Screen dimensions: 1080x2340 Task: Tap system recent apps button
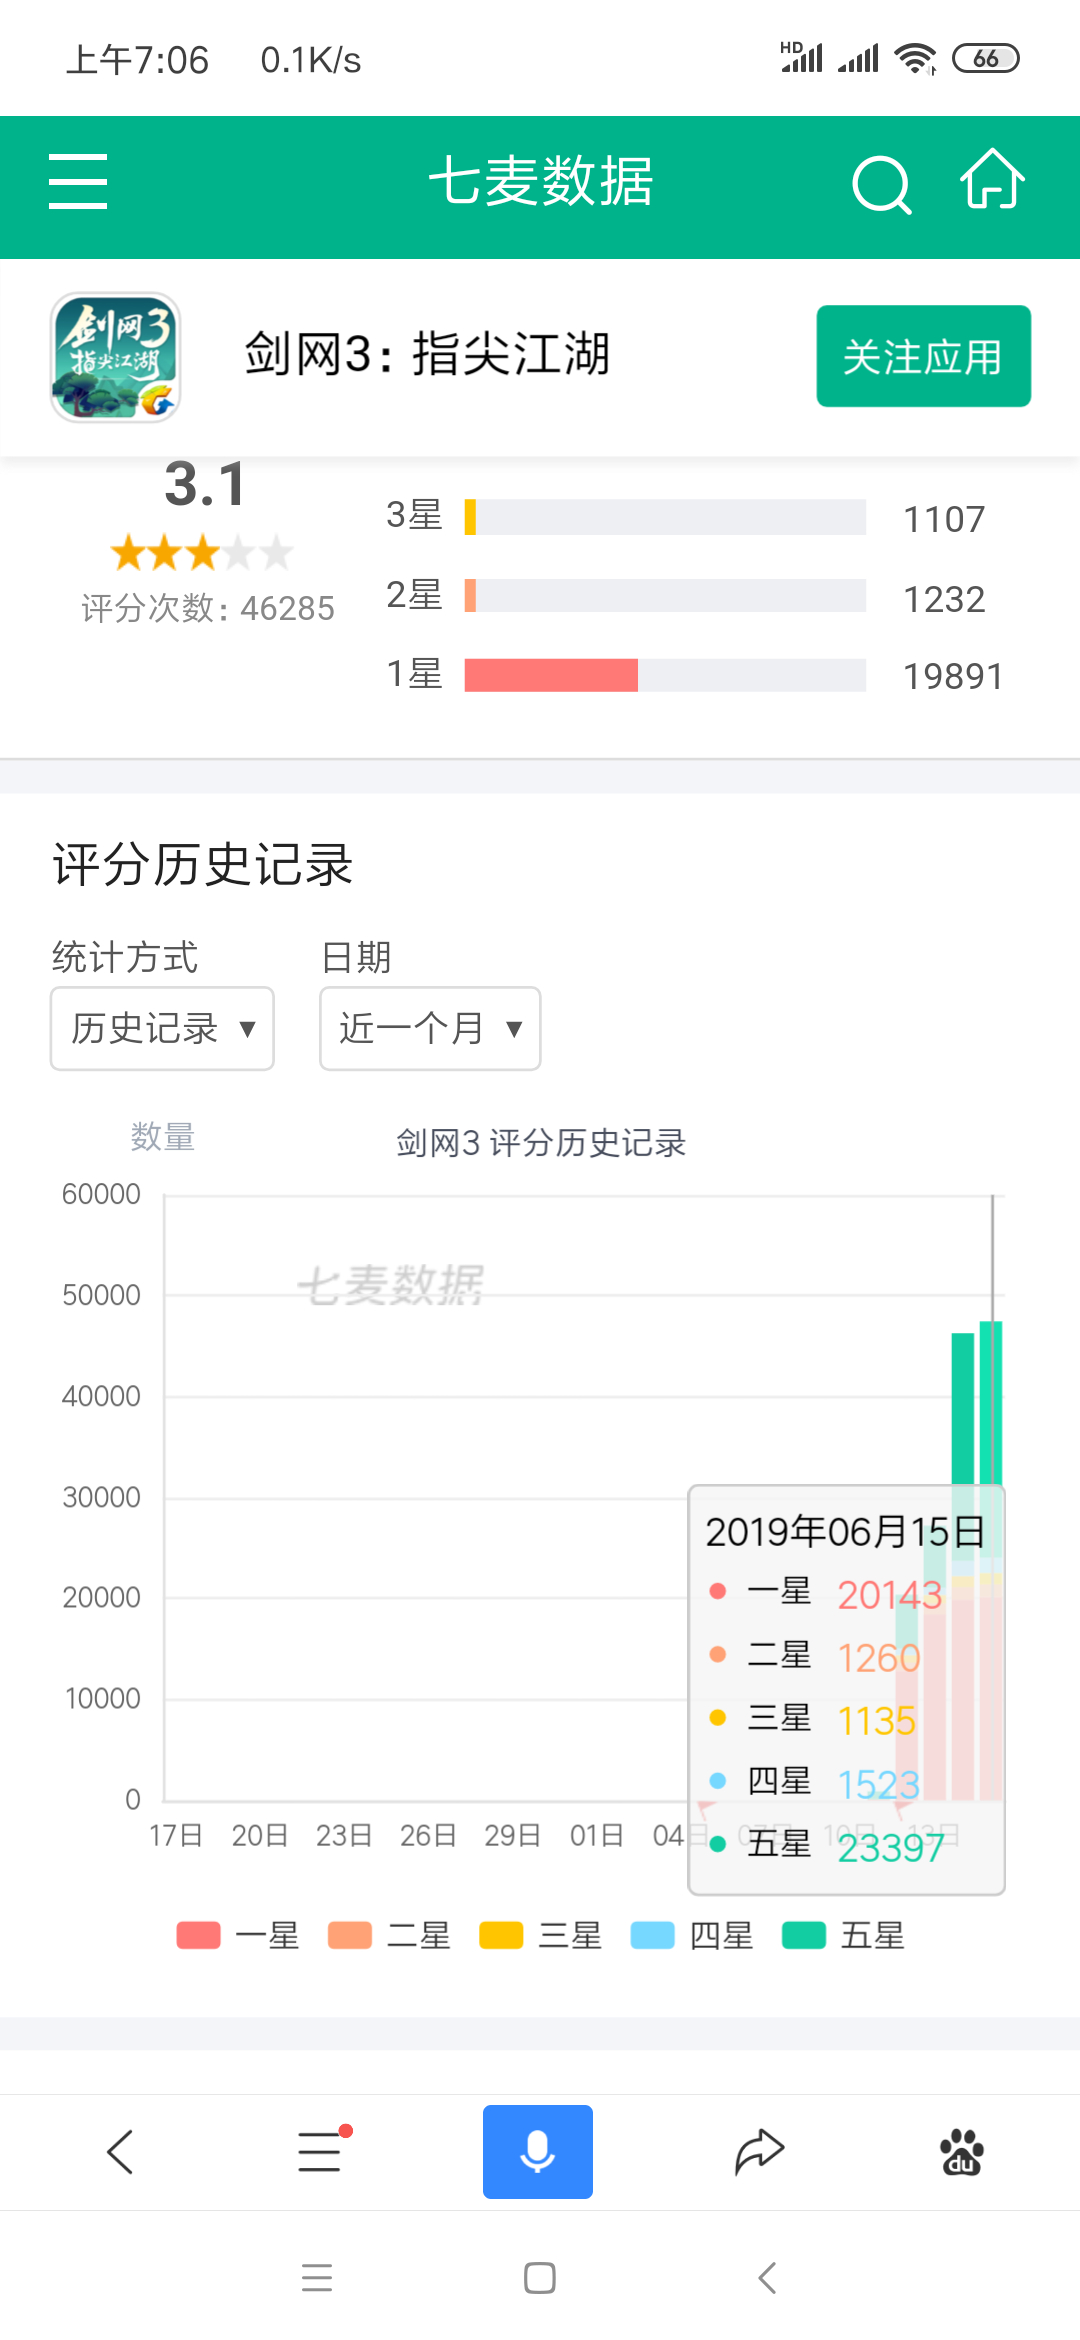[317, 2278]
